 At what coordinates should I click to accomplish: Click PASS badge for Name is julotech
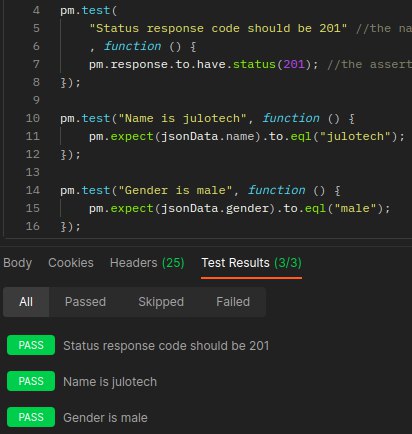31,381
